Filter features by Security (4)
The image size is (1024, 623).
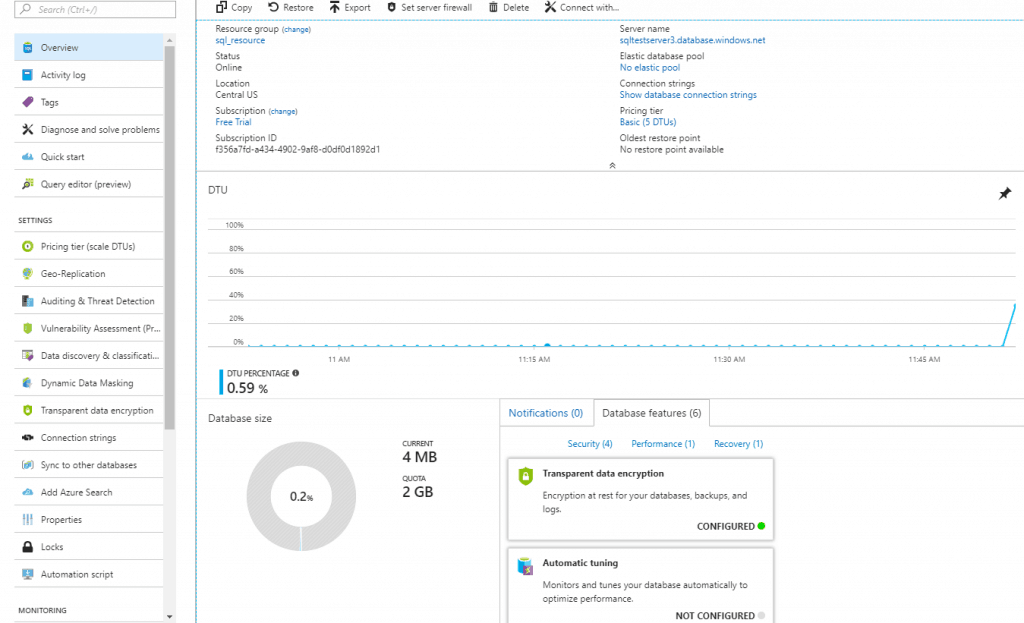coord(589,443)
